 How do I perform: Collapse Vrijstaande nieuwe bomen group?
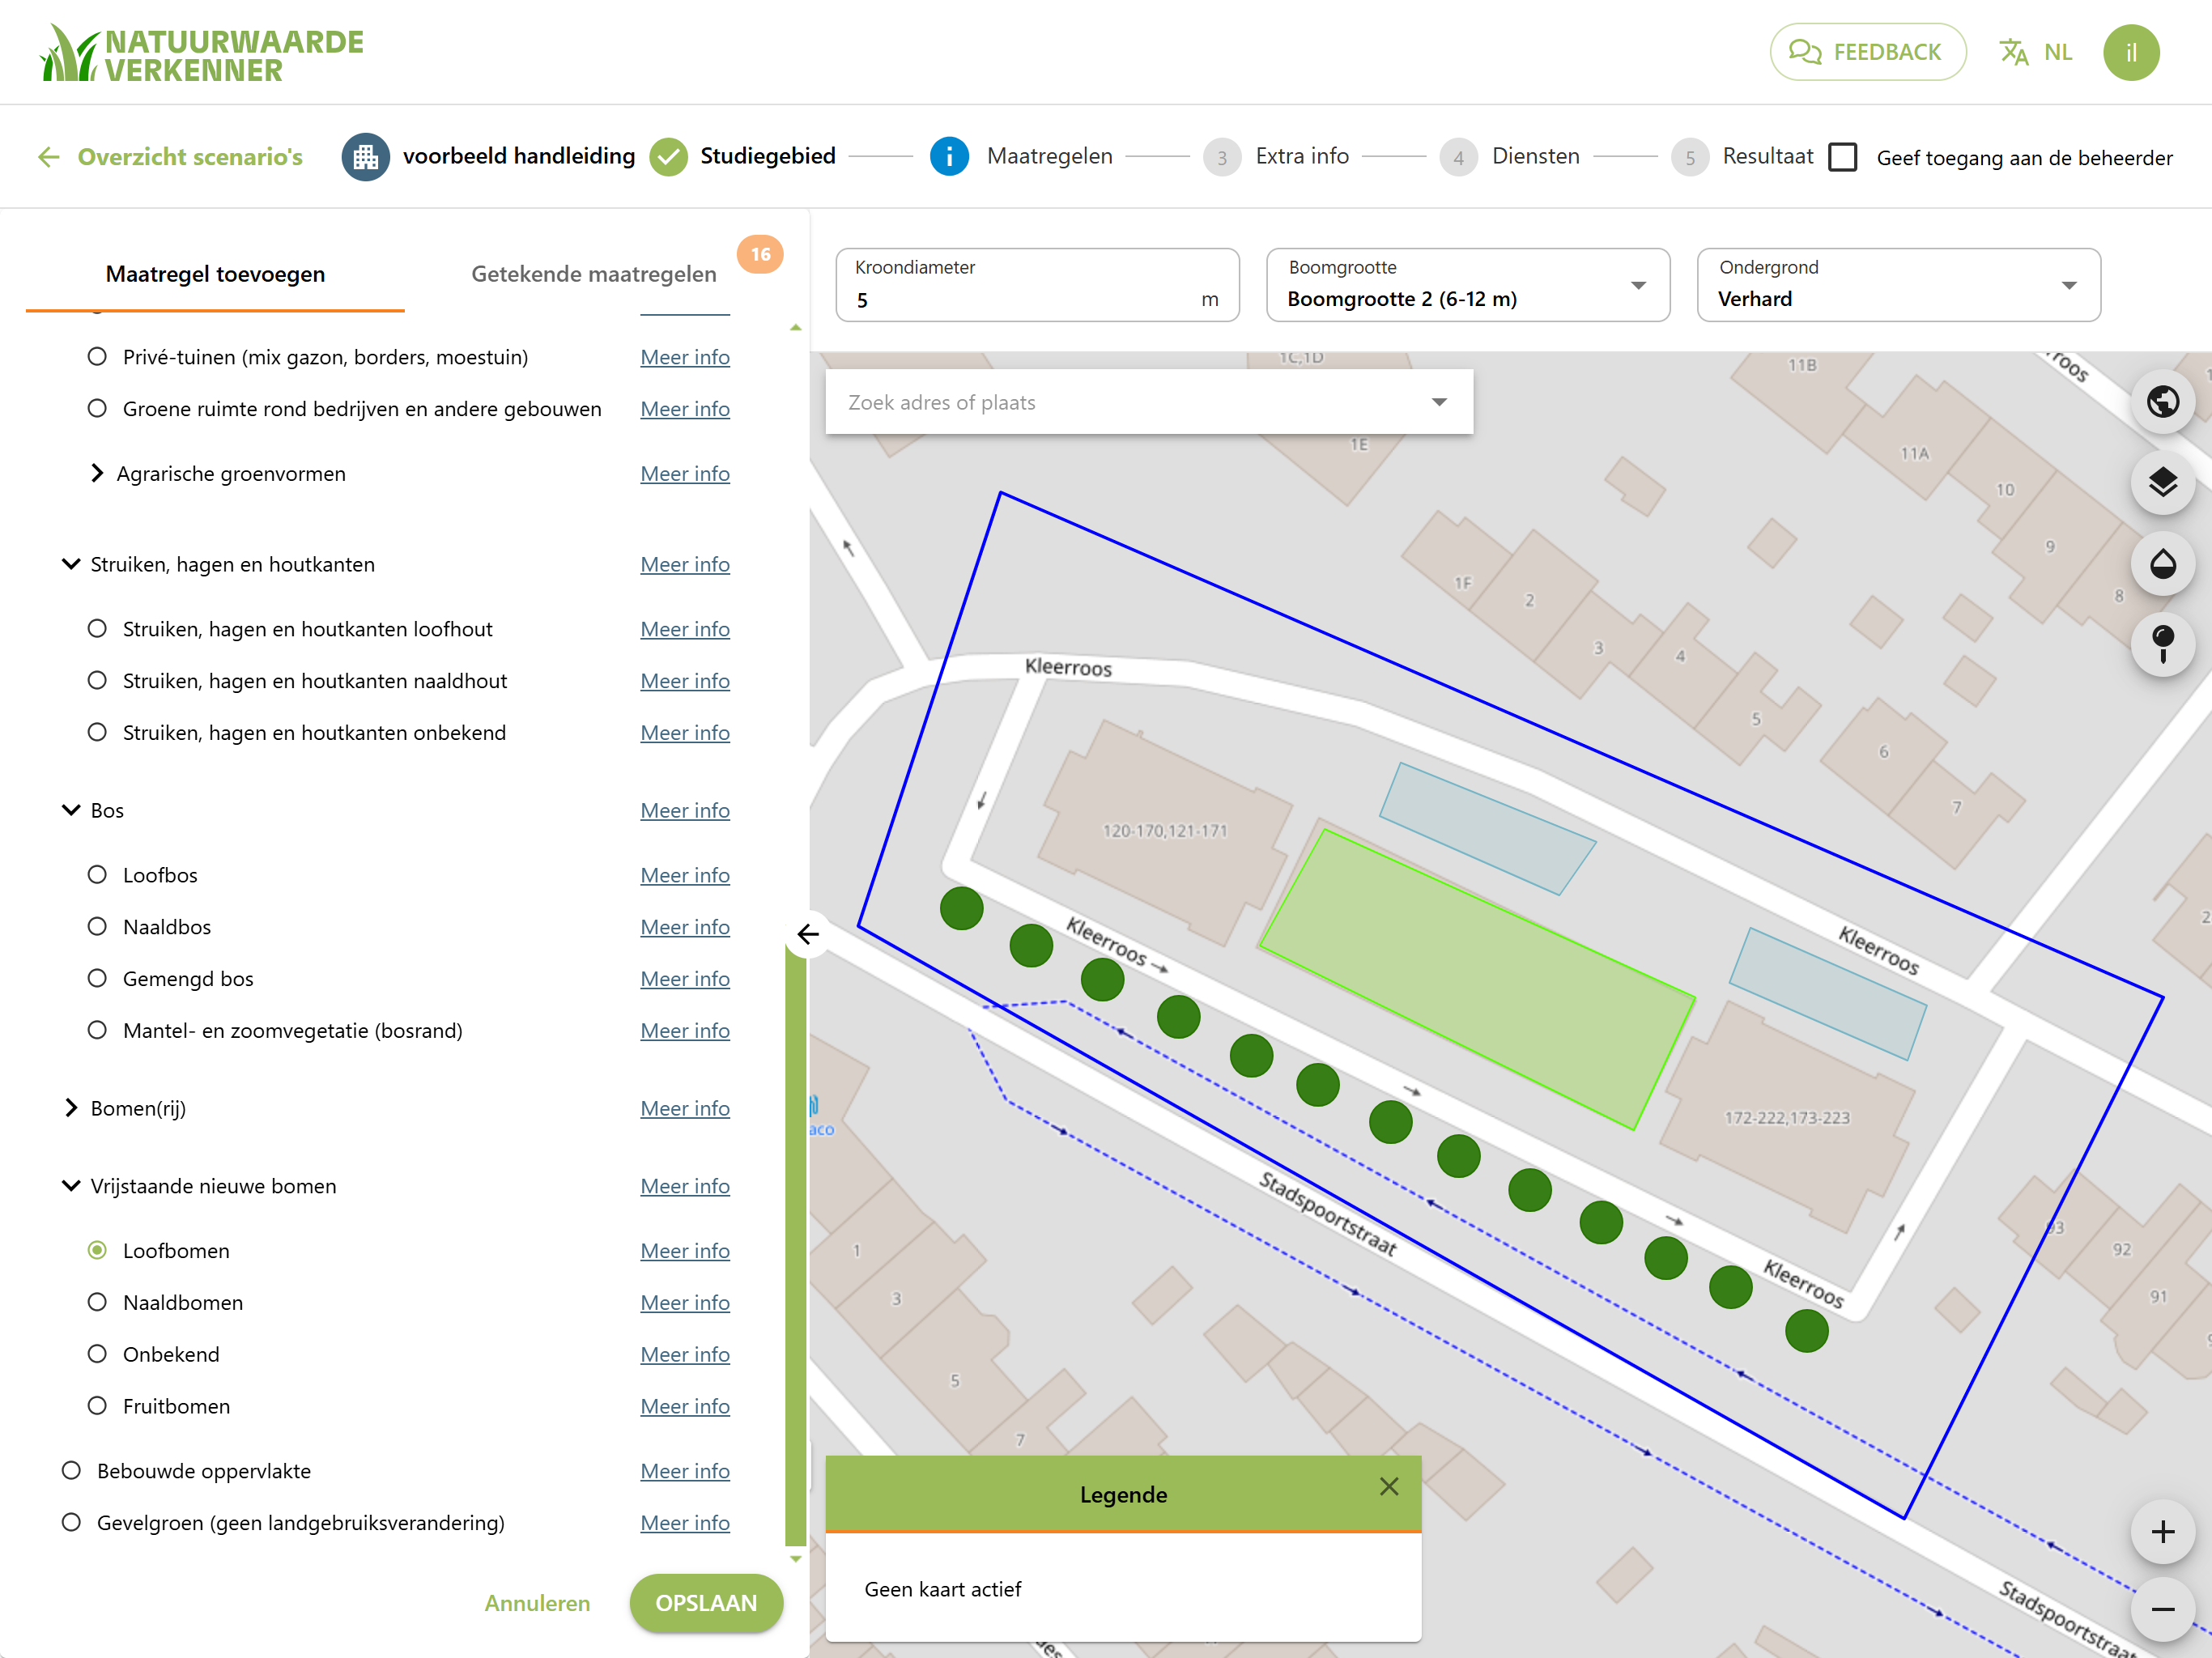coord(71,1186)
